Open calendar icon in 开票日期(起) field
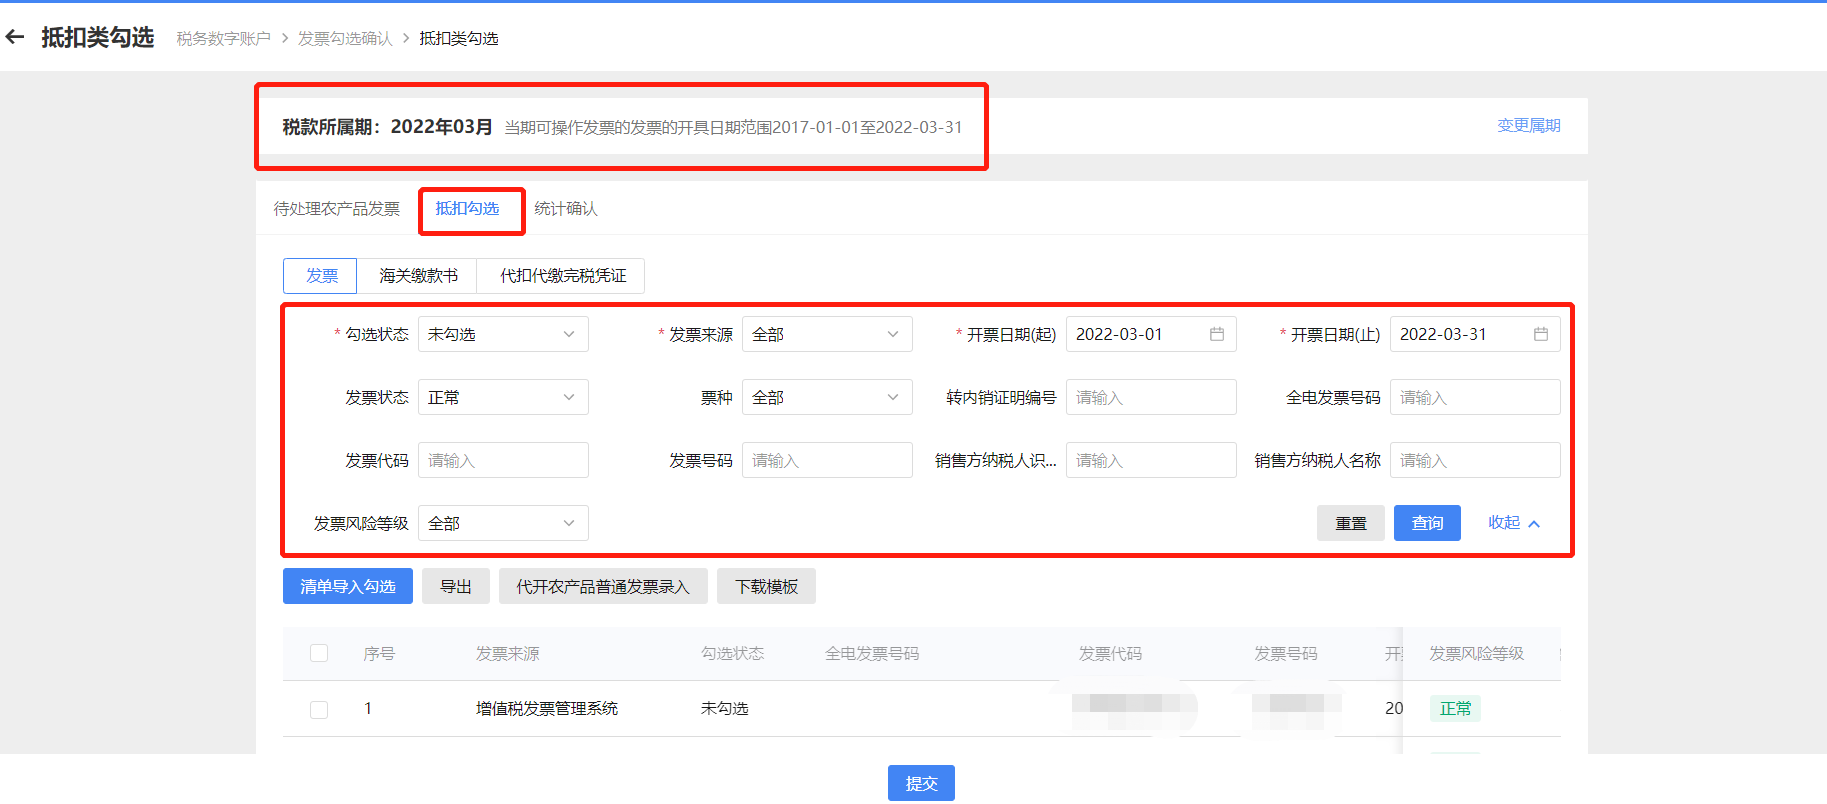Viewport: 1827px width, 804px height. [1217, 334]
